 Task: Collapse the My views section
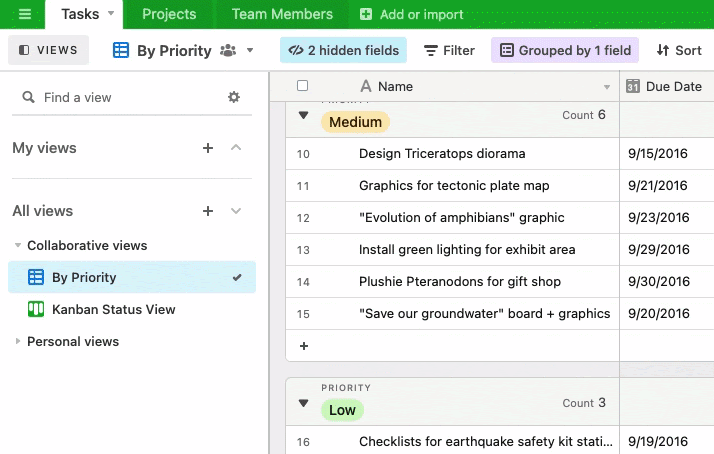236,148
